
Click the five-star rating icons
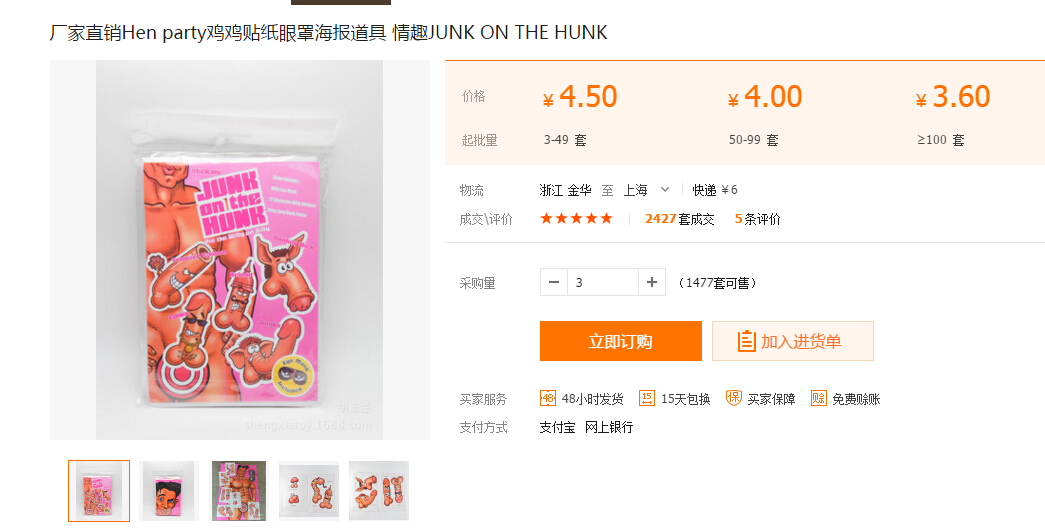576,219
